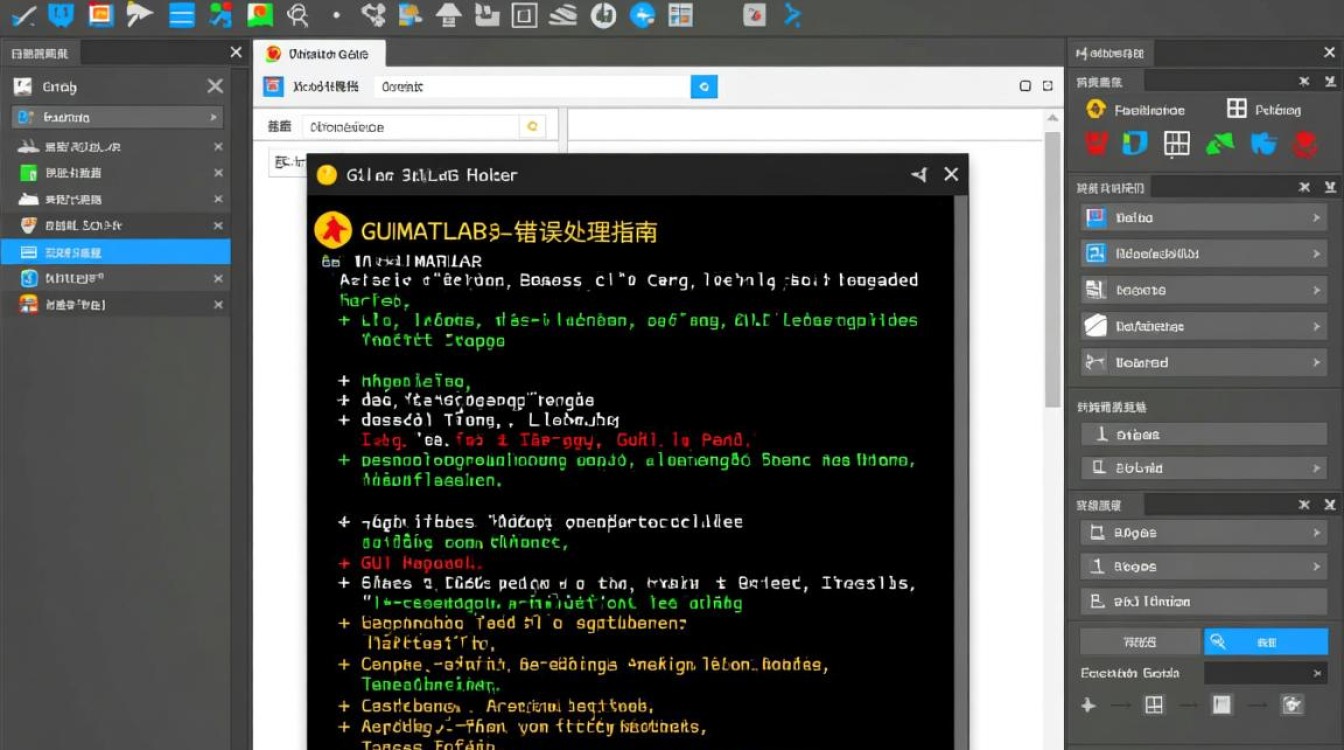Click the green arrow icon in right palette

tap(1220, 144)
